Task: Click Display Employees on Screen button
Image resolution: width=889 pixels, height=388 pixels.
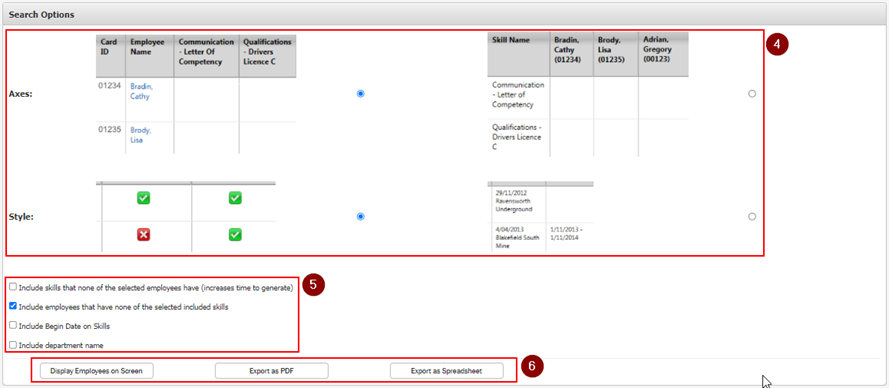Action: tap(96, 371)
